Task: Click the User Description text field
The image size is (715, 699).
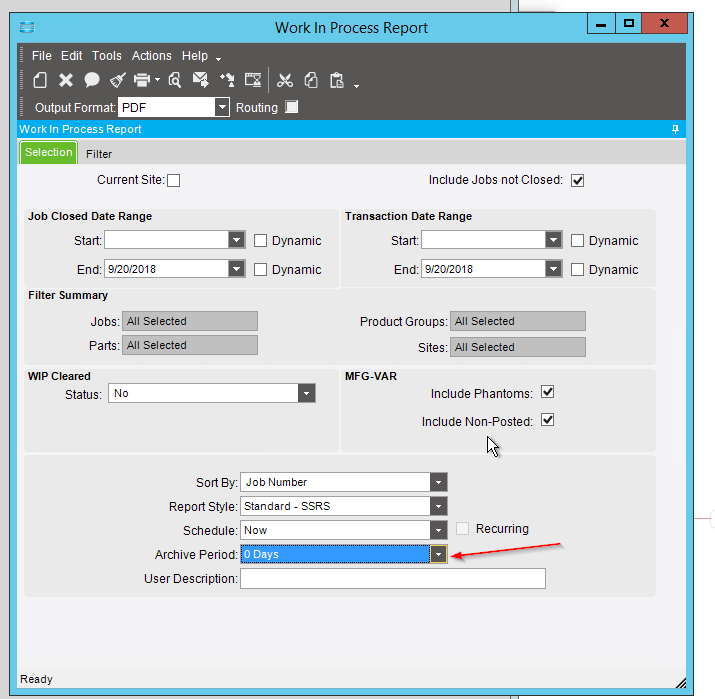Action: tap(393, 579)
